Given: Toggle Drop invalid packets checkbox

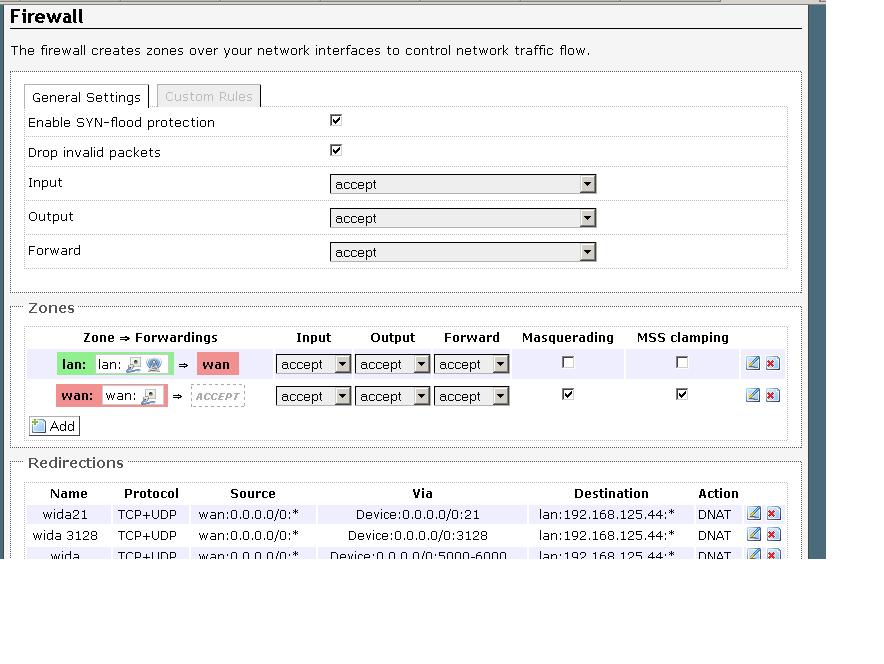Looking at the screenshot, I should pyautogui.click(x=336, y=150).
